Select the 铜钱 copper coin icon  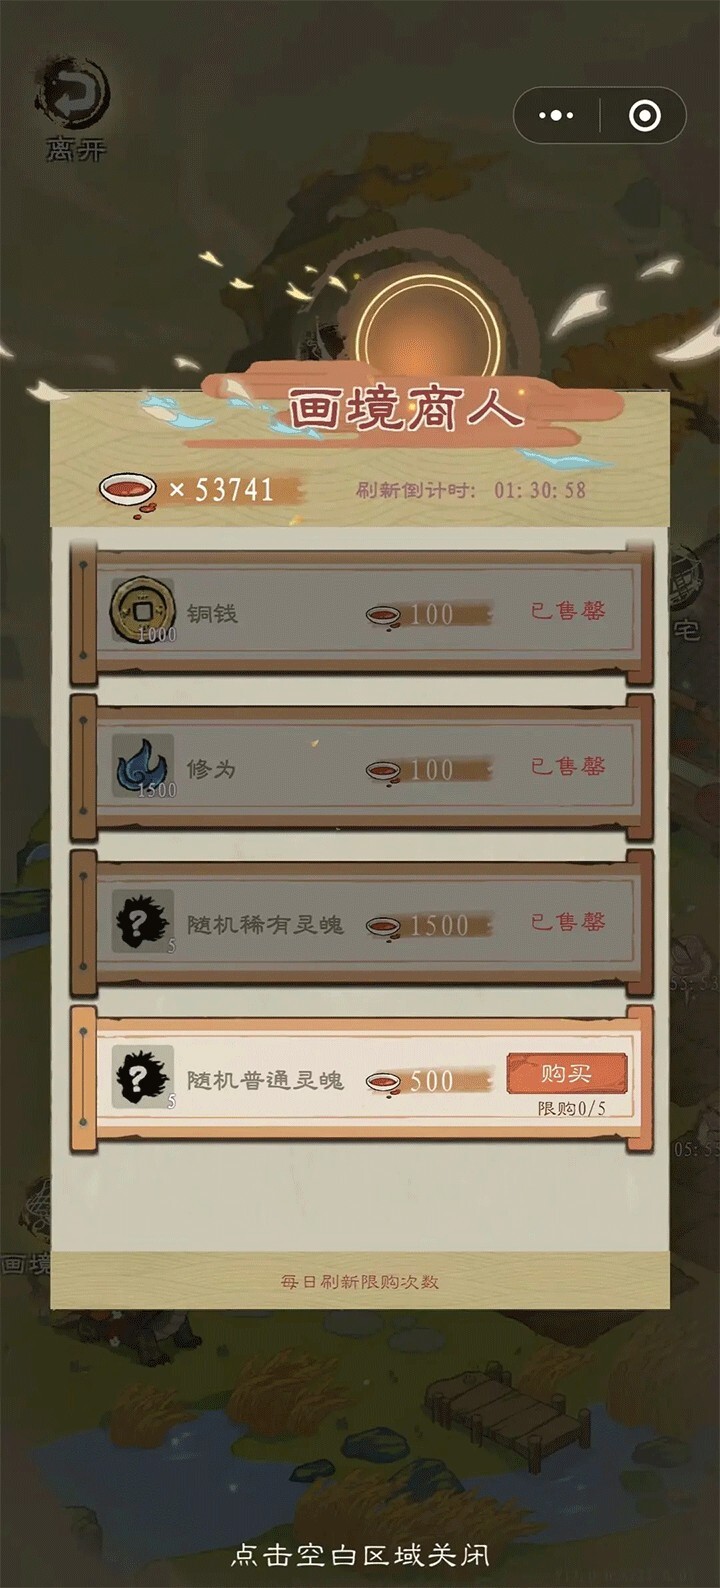142,612
